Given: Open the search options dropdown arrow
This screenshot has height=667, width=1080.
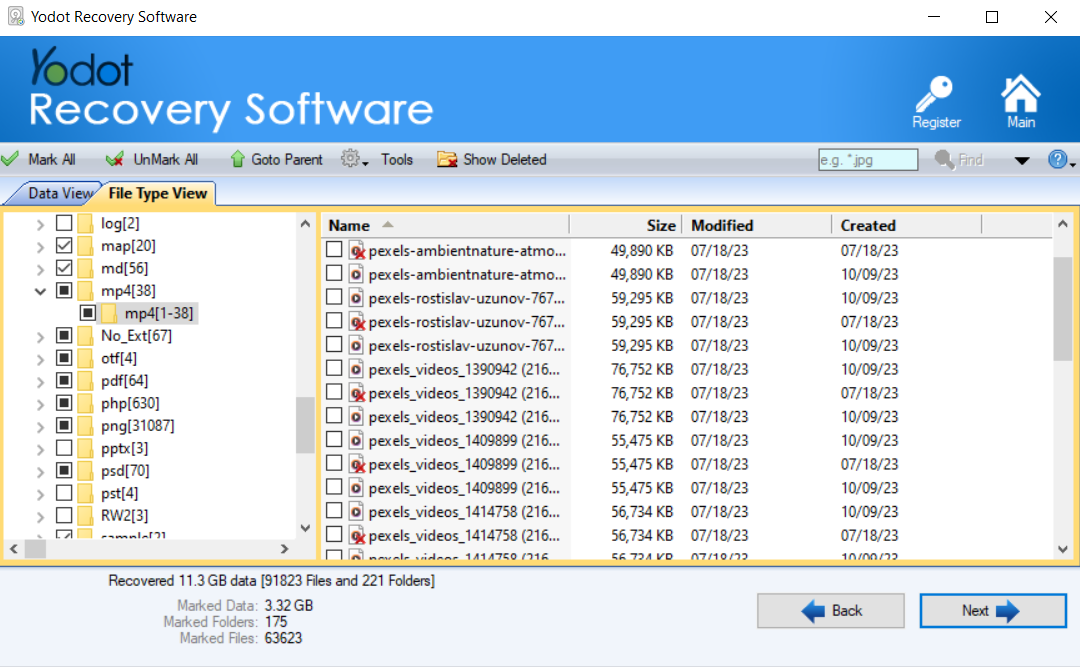Looking at the screenshot, I should tap(1022, 159).
